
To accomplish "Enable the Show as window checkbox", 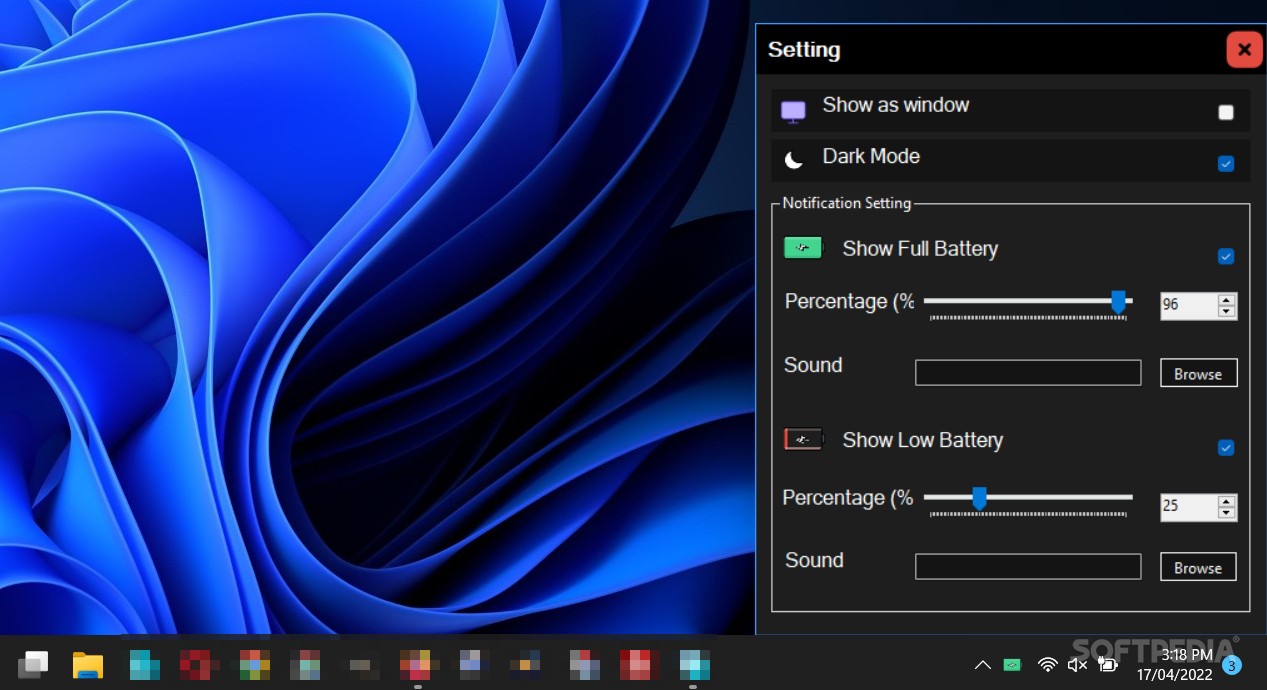I will pos(1226,112).
